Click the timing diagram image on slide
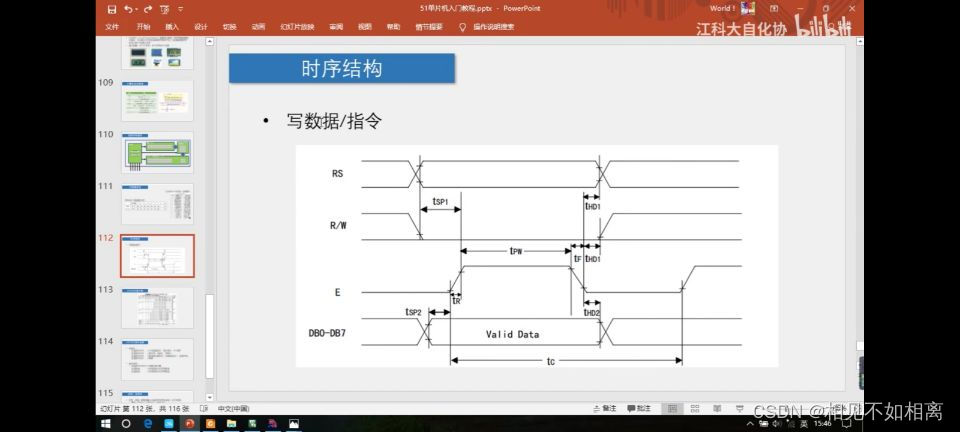Screen dimensions: 960x432 coord(536,256)
